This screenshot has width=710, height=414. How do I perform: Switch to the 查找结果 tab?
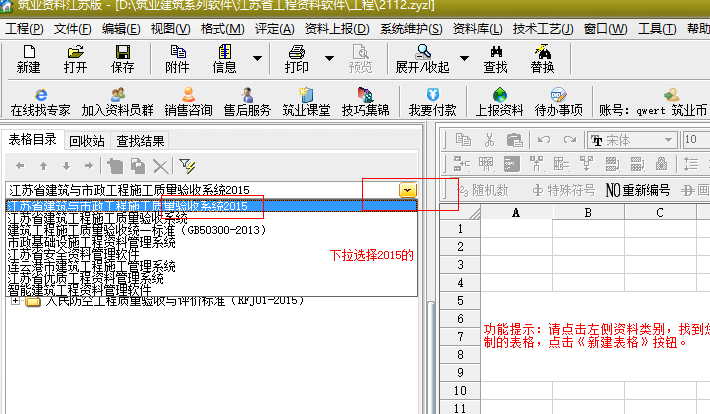tap(140, 141)
